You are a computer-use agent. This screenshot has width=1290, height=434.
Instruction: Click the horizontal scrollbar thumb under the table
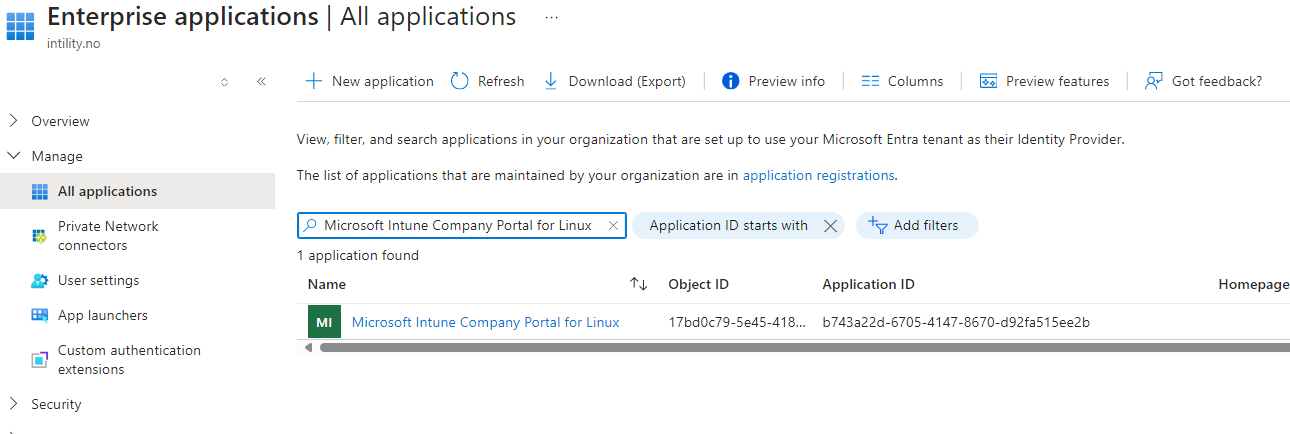click(804, 348)
